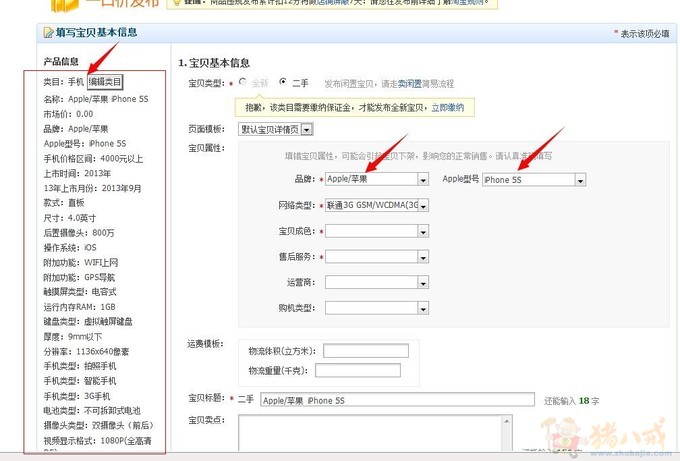Click the 厚度: 9mm以下 text
Image resolution: width=680 pixels, height=461 pixels.
pyautogui.click(x=73, y=337)
